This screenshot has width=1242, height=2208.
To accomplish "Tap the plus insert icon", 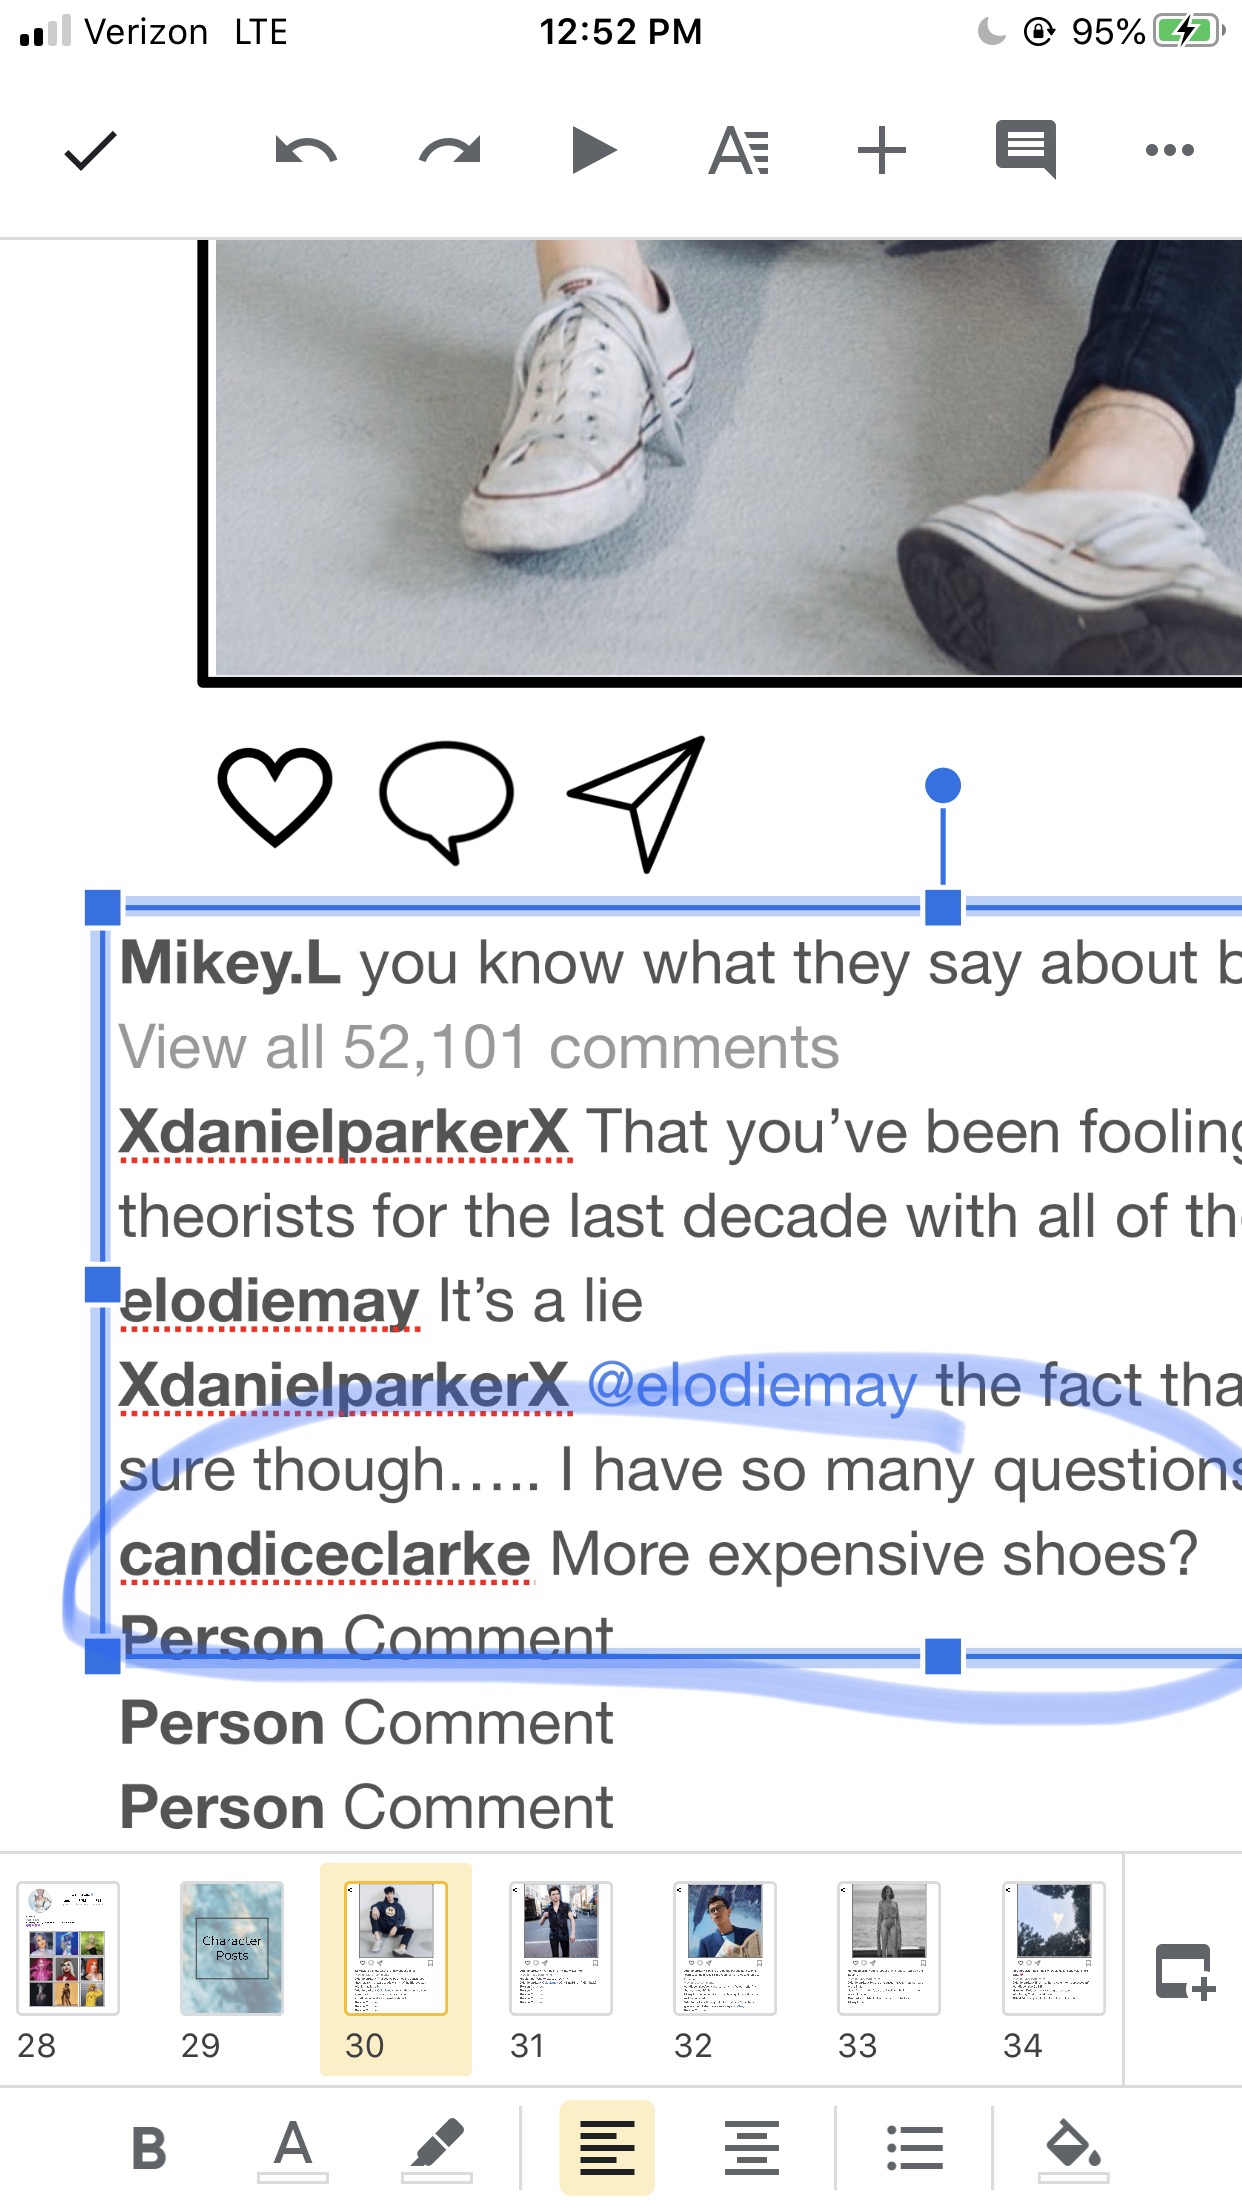I will point(882,151).
